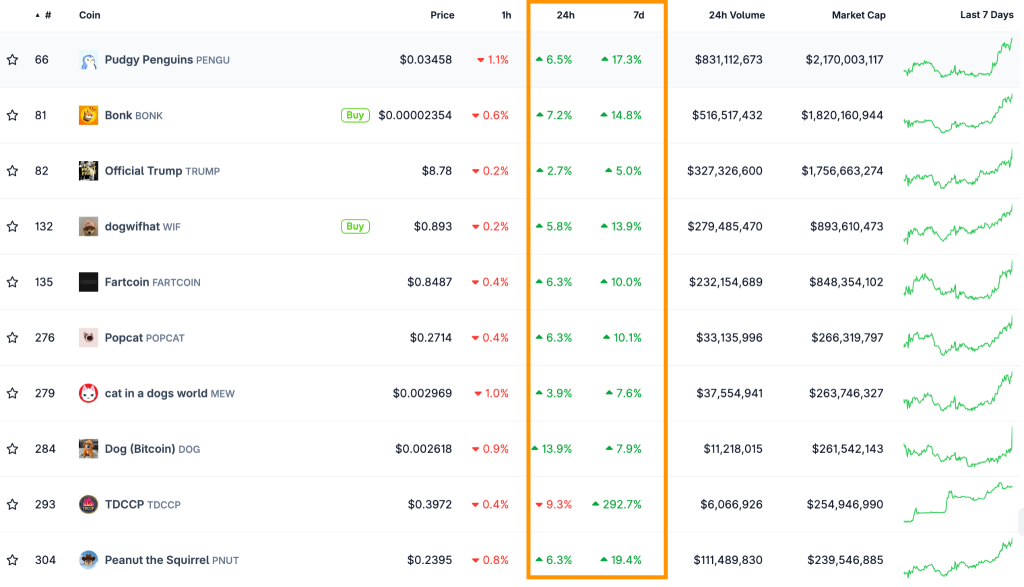Open Fartcoin 7-day sparkline chart
This screenshot has height=587, width=1024.
click(x=958, y=280)
